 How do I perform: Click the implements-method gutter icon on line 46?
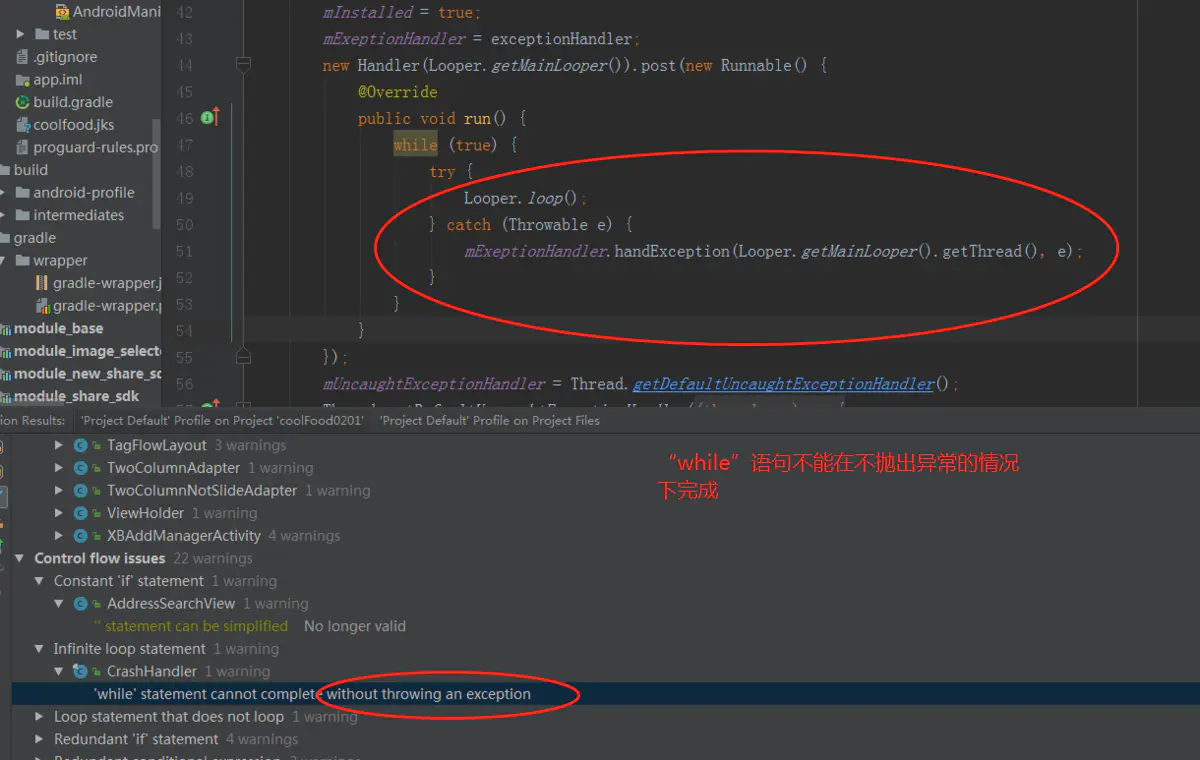pos(209,118)
